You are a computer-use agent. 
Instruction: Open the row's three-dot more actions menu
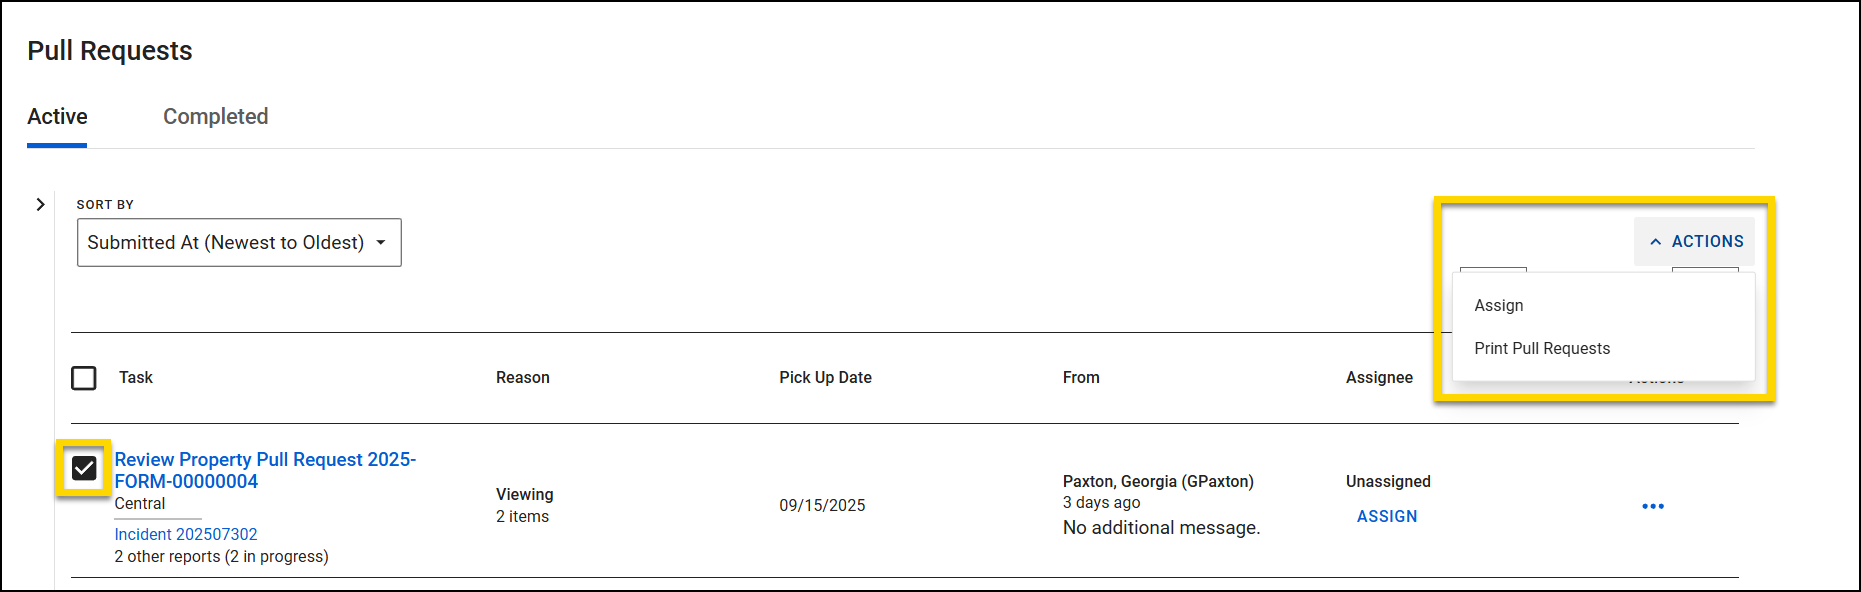point(1652,506)
